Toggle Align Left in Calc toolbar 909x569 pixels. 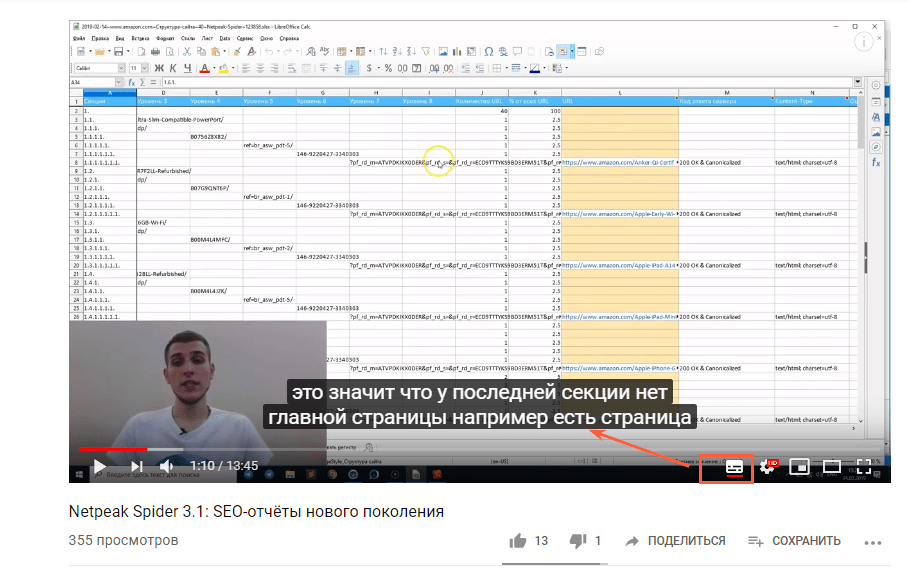(246, 68)
